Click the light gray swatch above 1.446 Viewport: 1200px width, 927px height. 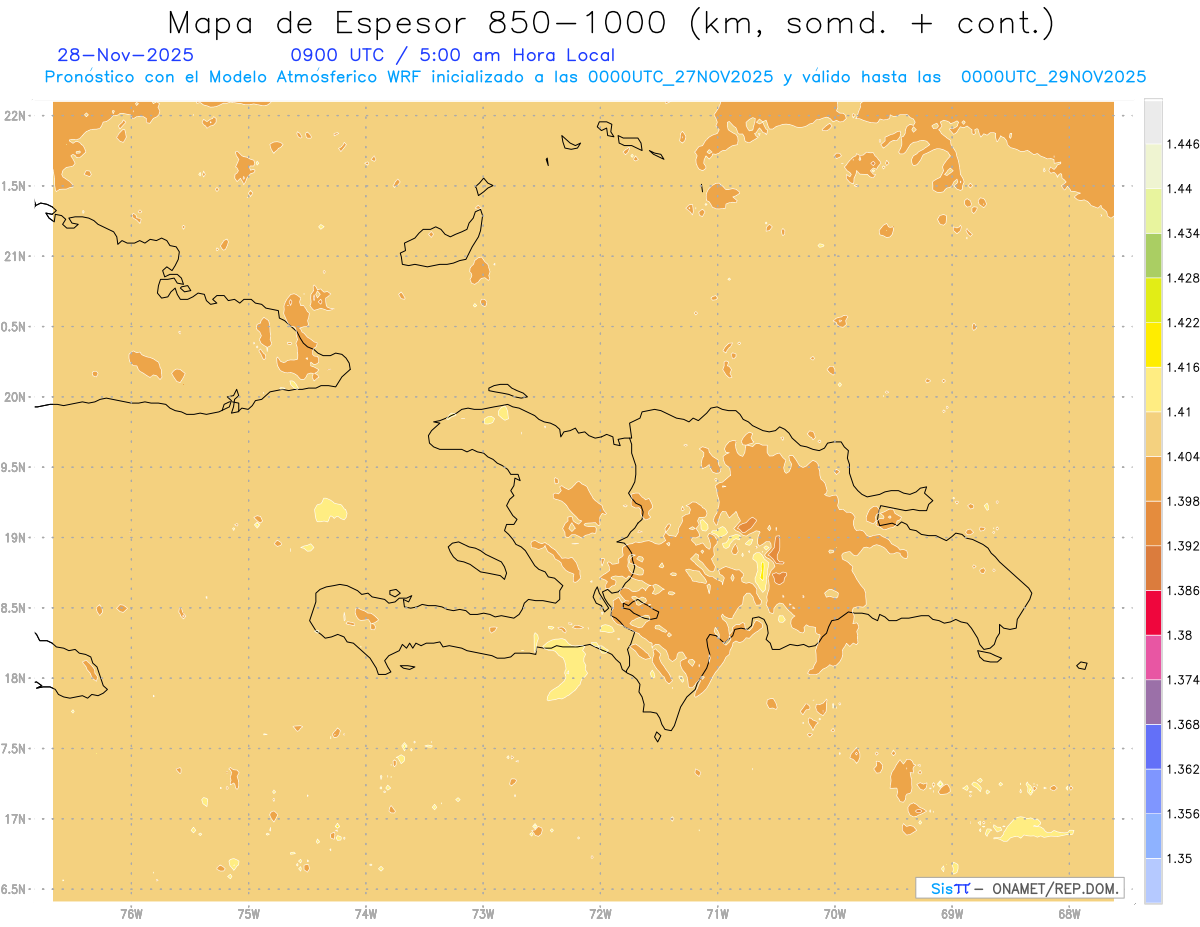point(1153,121)
